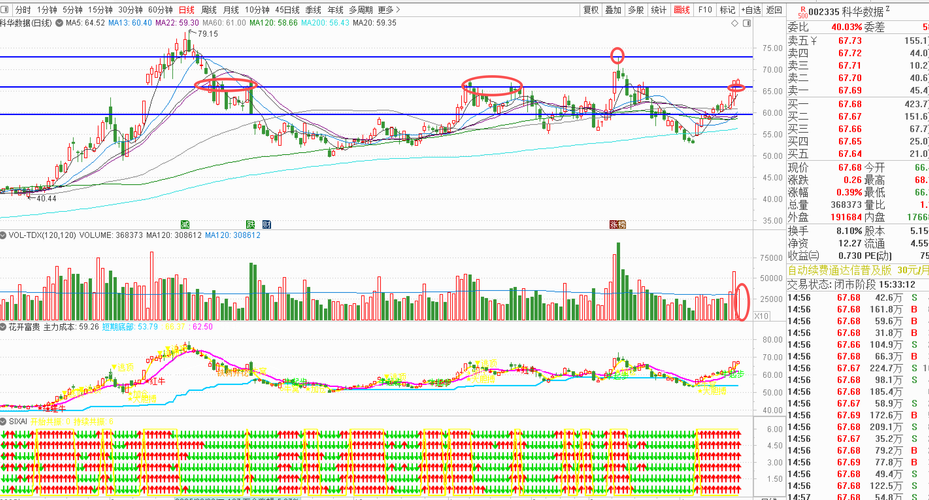The height and width of the screenshot is (500, 929).
Task: Select the 5分钟 period tab
Action: tap(72, 9)
